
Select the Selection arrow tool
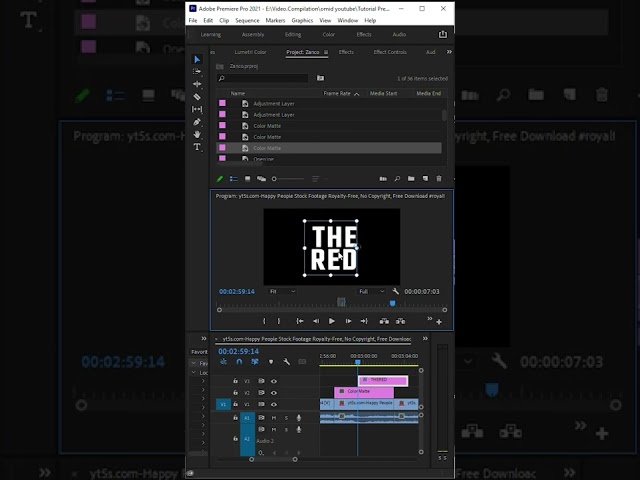(x=197, y=60)
